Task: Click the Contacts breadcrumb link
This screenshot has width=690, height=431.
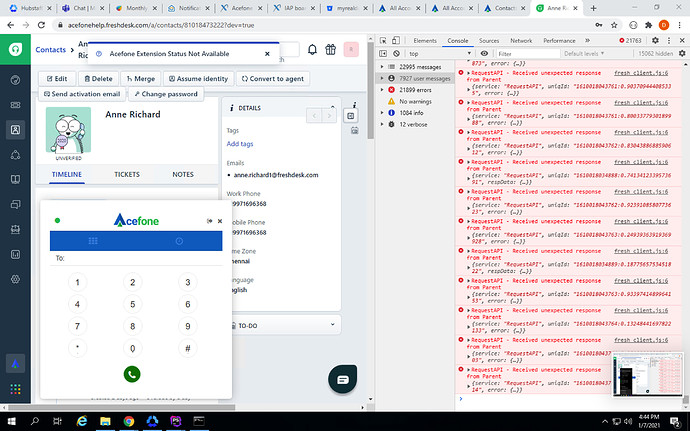Action: tap(51, 50)
